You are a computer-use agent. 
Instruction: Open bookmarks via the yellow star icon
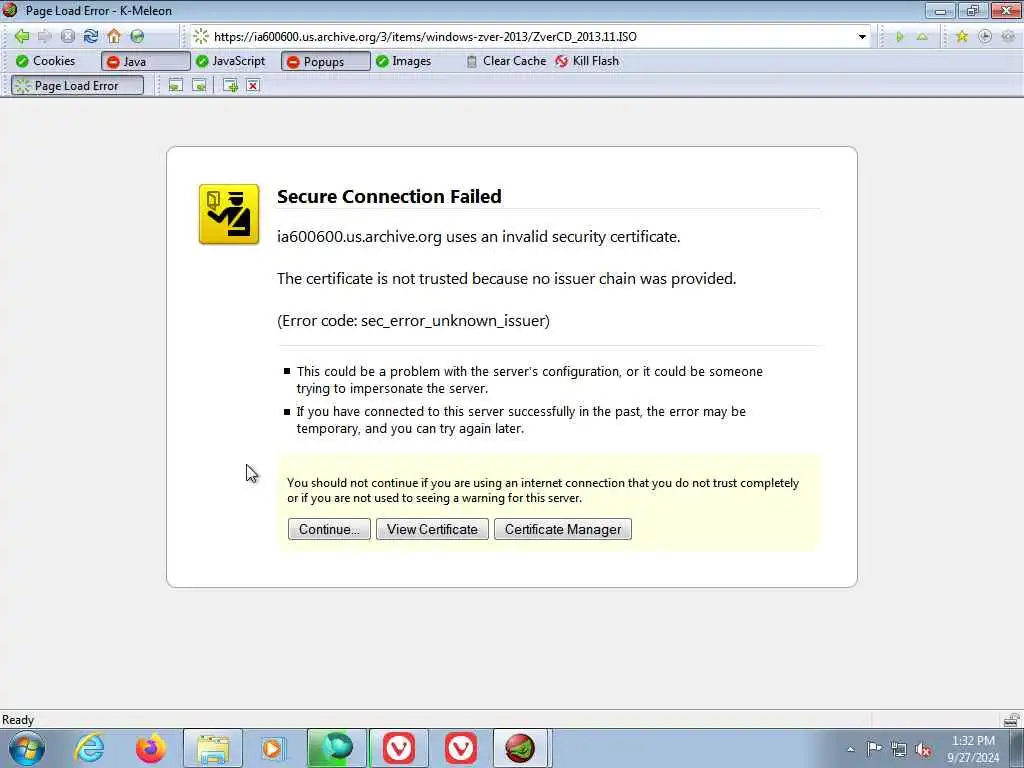click(962, 37)
